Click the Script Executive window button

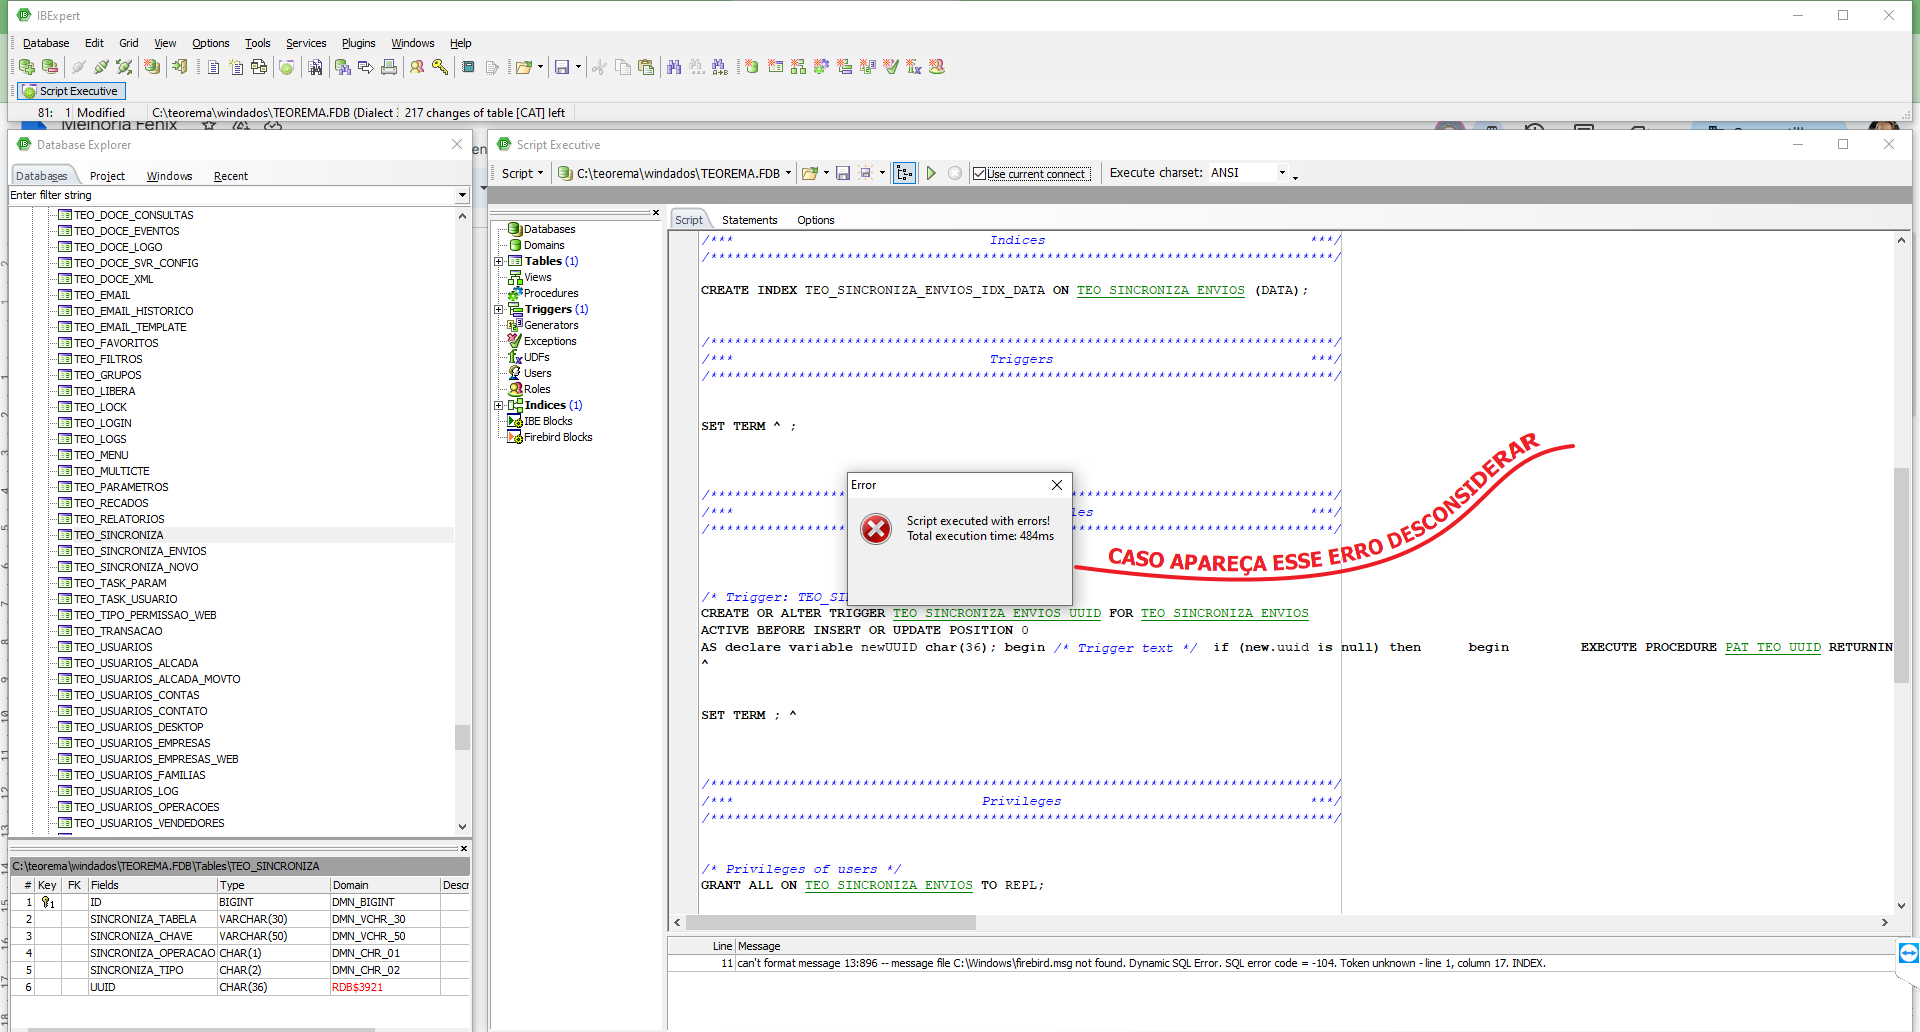[71, 91]
